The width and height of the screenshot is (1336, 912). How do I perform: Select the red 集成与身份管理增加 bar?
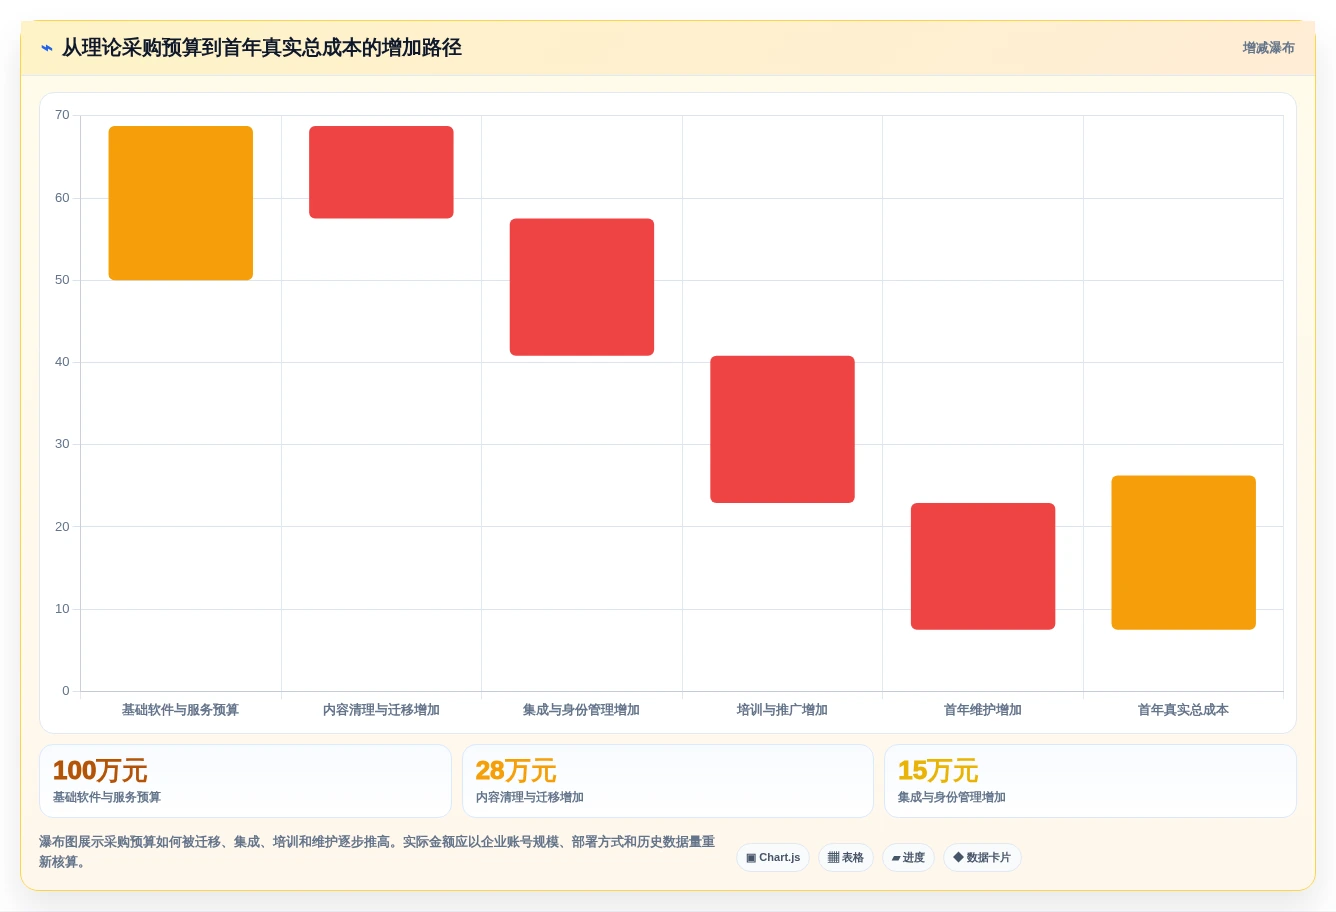582,287
